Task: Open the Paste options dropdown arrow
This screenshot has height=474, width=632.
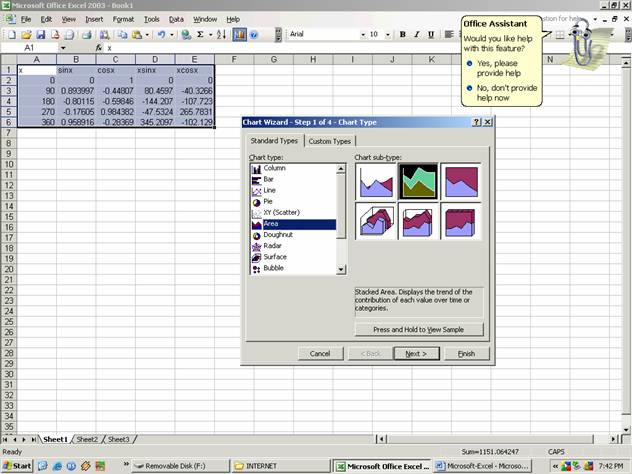Action: point(147,35)
